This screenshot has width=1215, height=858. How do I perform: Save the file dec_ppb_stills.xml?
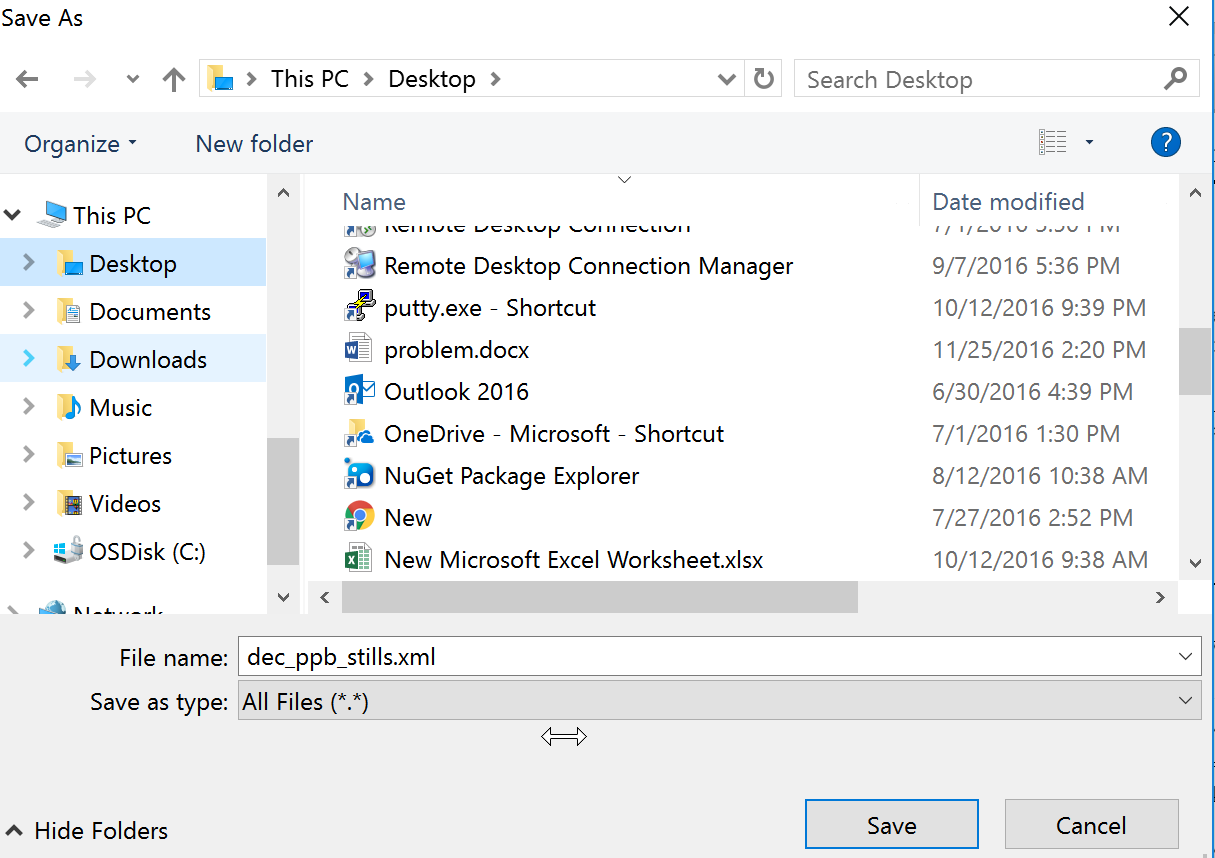click(891, 824)
